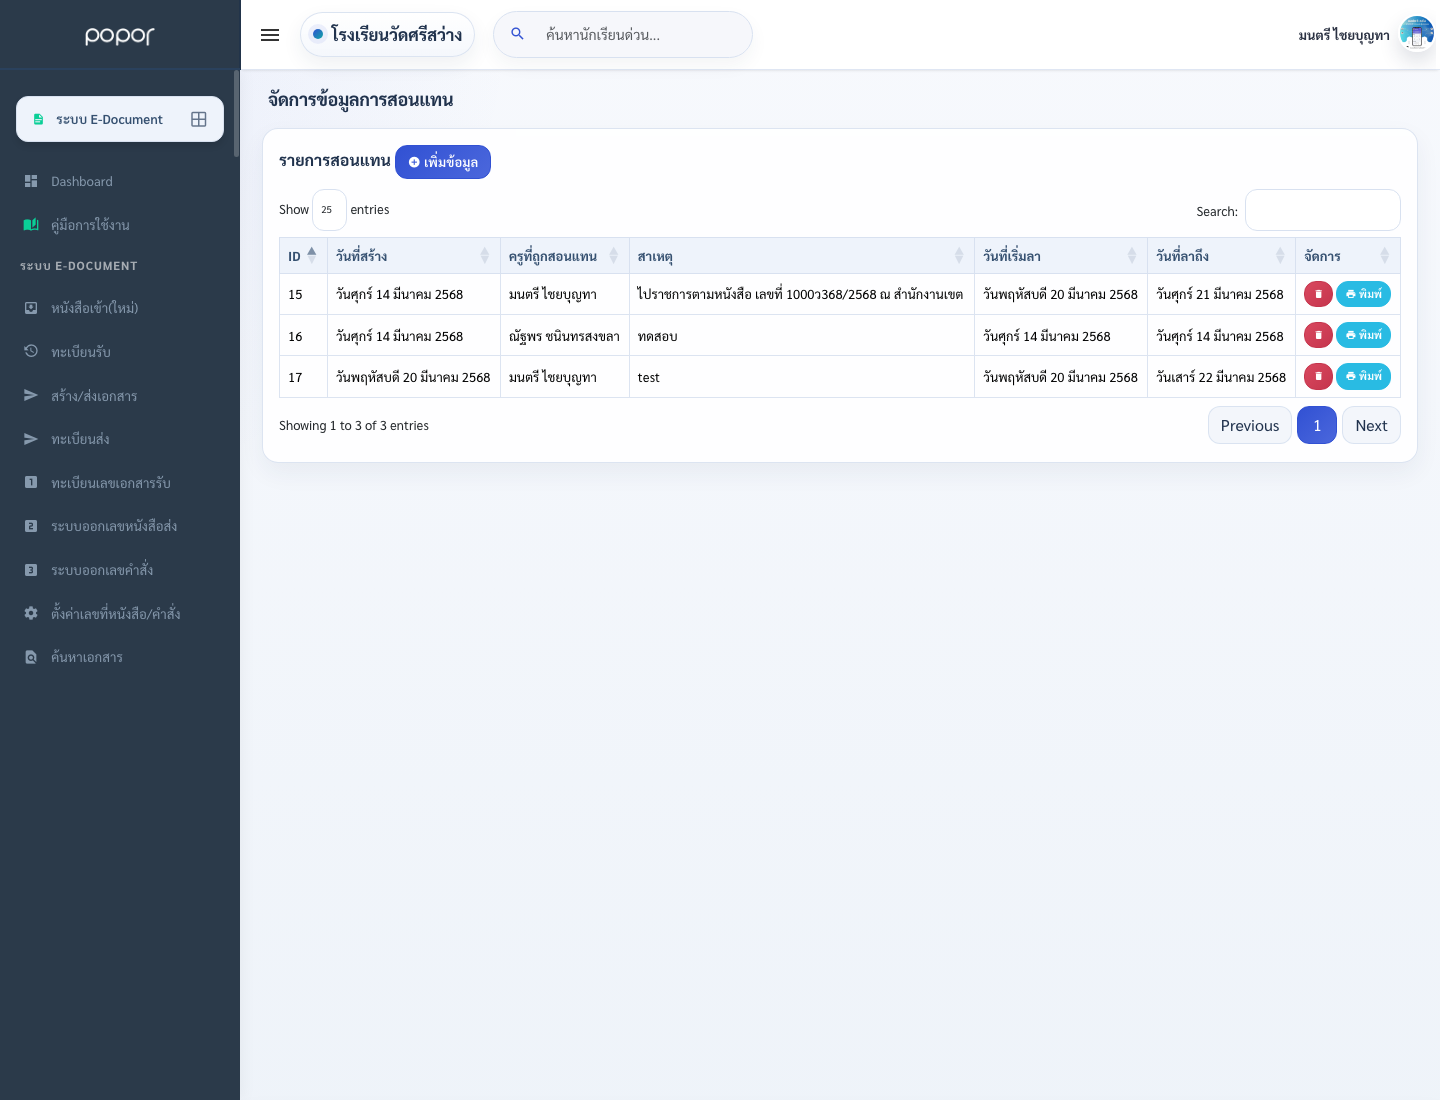The width and height of the screenshot is (1440, 1100).
Task: Sort table by วันที่ลาถึง column
Action: (x=1221, y=256)
